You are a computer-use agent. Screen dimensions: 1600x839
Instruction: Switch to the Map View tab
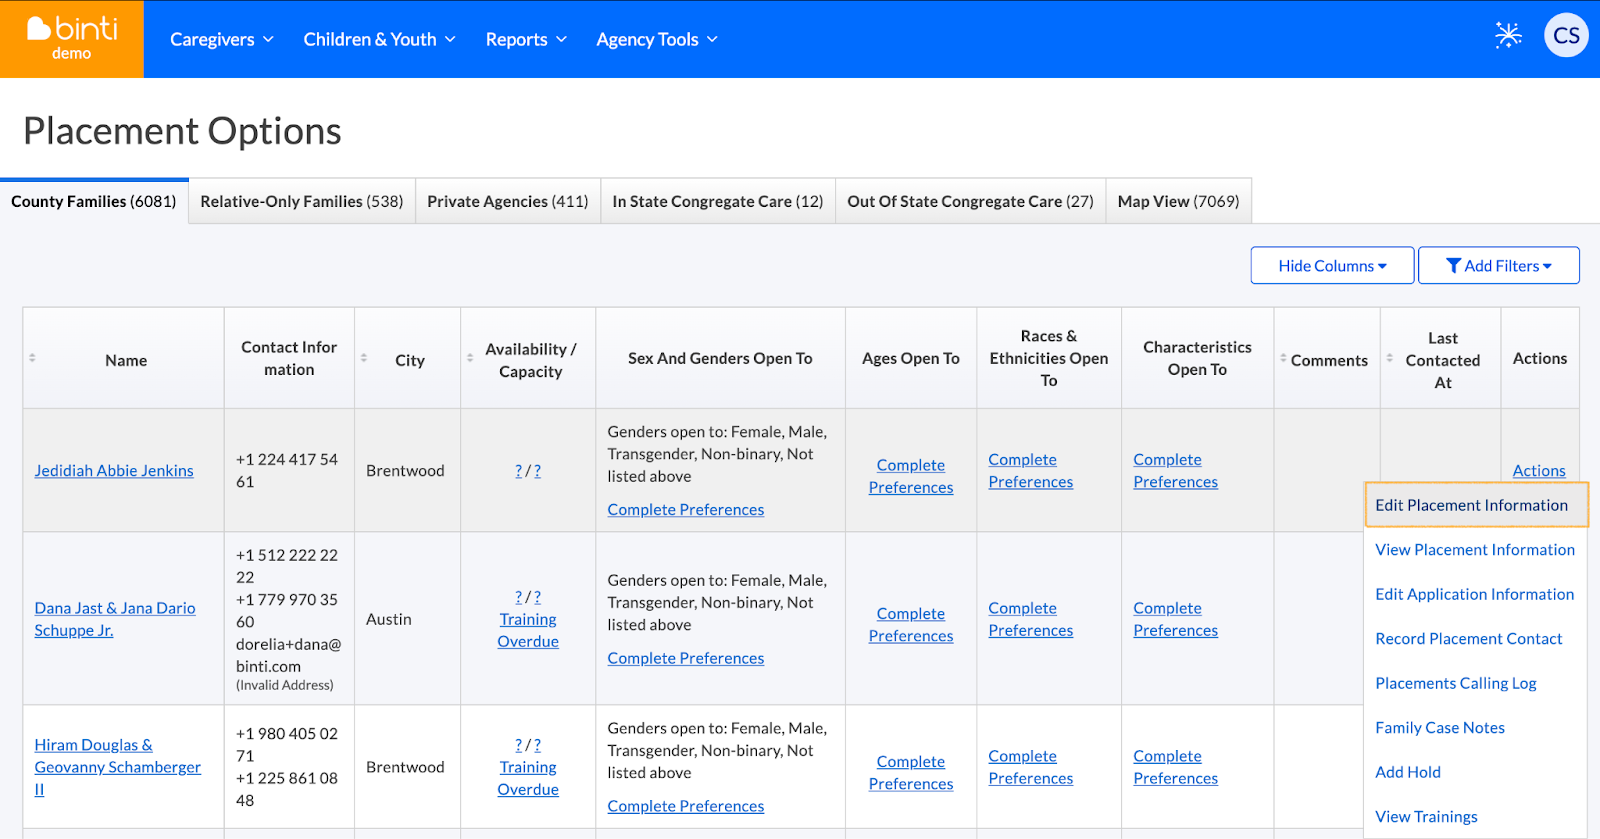(1178, 201)
